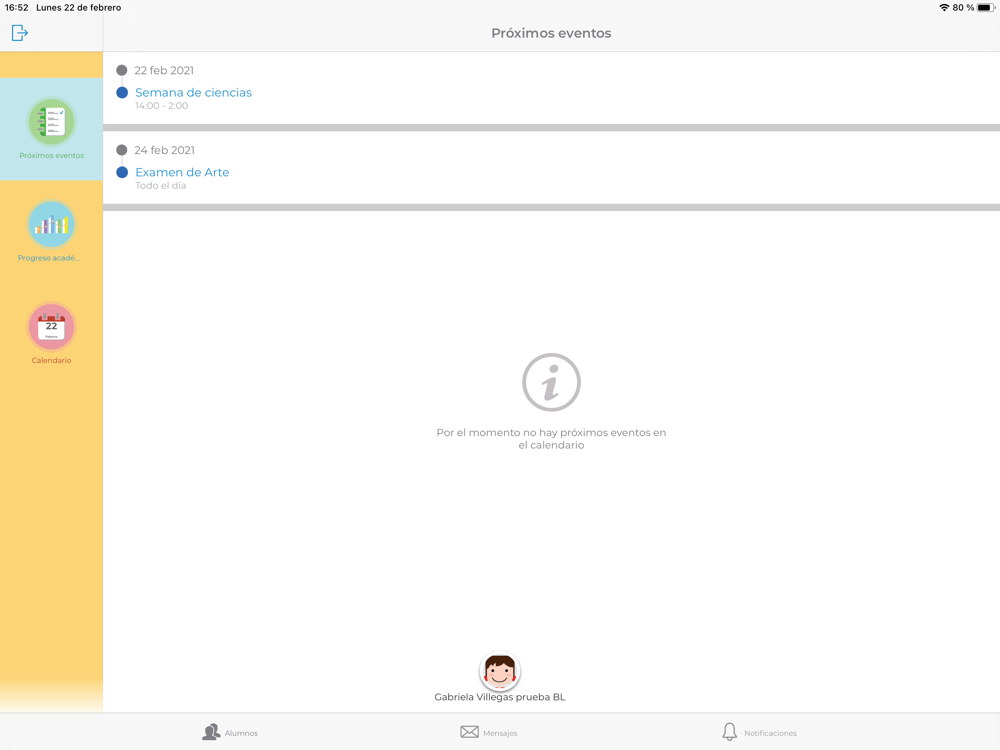Image resolution: width=1000 pixels, height=750 pixels.
Task: Open the Semana de ciencias event
Action: (193, 92)
